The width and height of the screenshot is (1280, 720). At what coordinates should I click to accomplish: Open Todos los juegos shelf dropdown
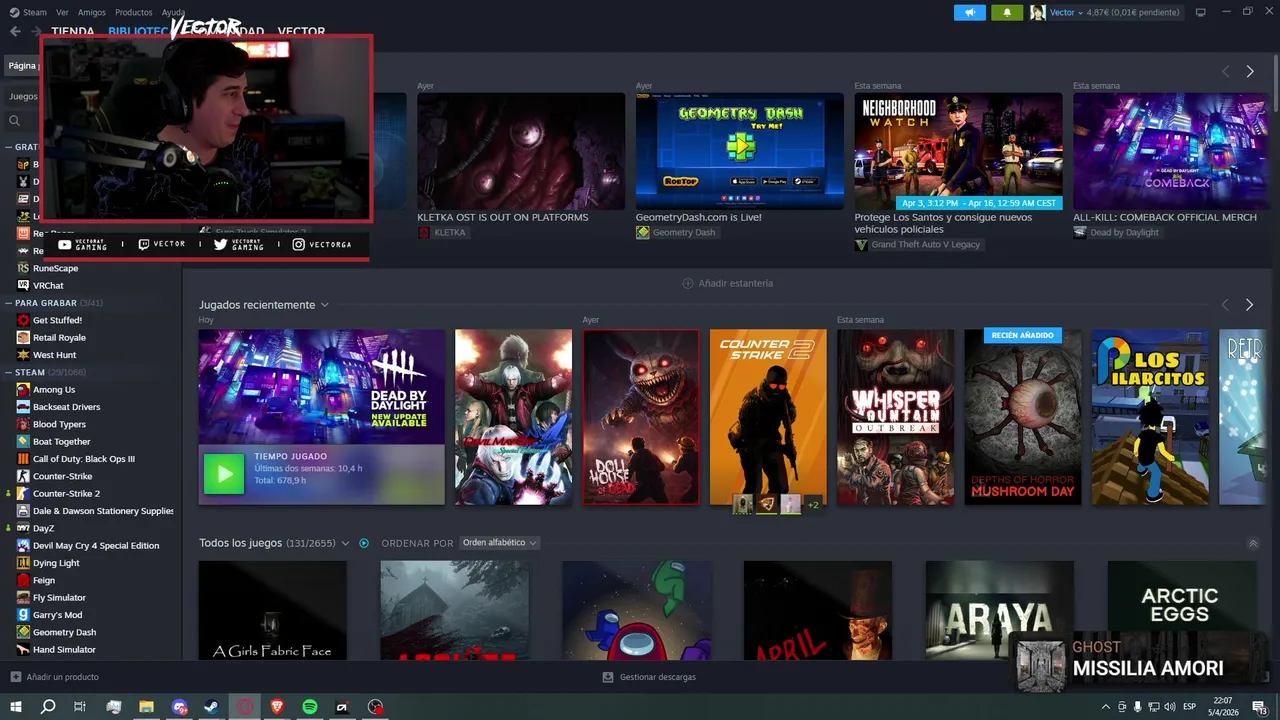click(345, 543)
